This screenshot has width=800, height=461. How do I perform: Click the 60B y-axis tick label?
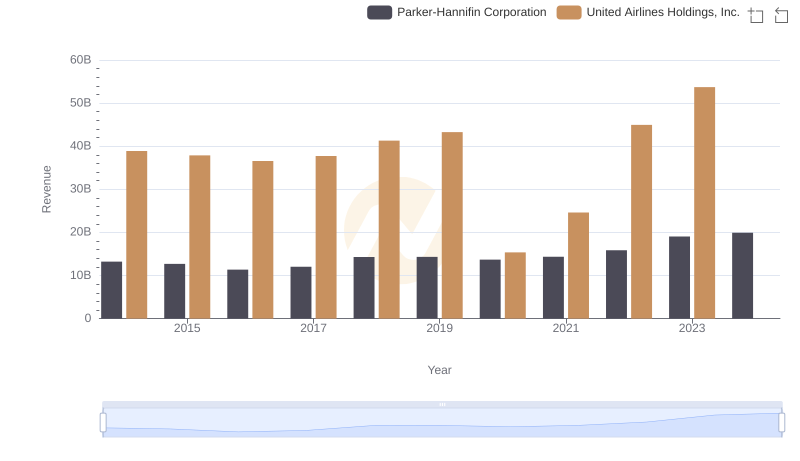coord(80,60)
